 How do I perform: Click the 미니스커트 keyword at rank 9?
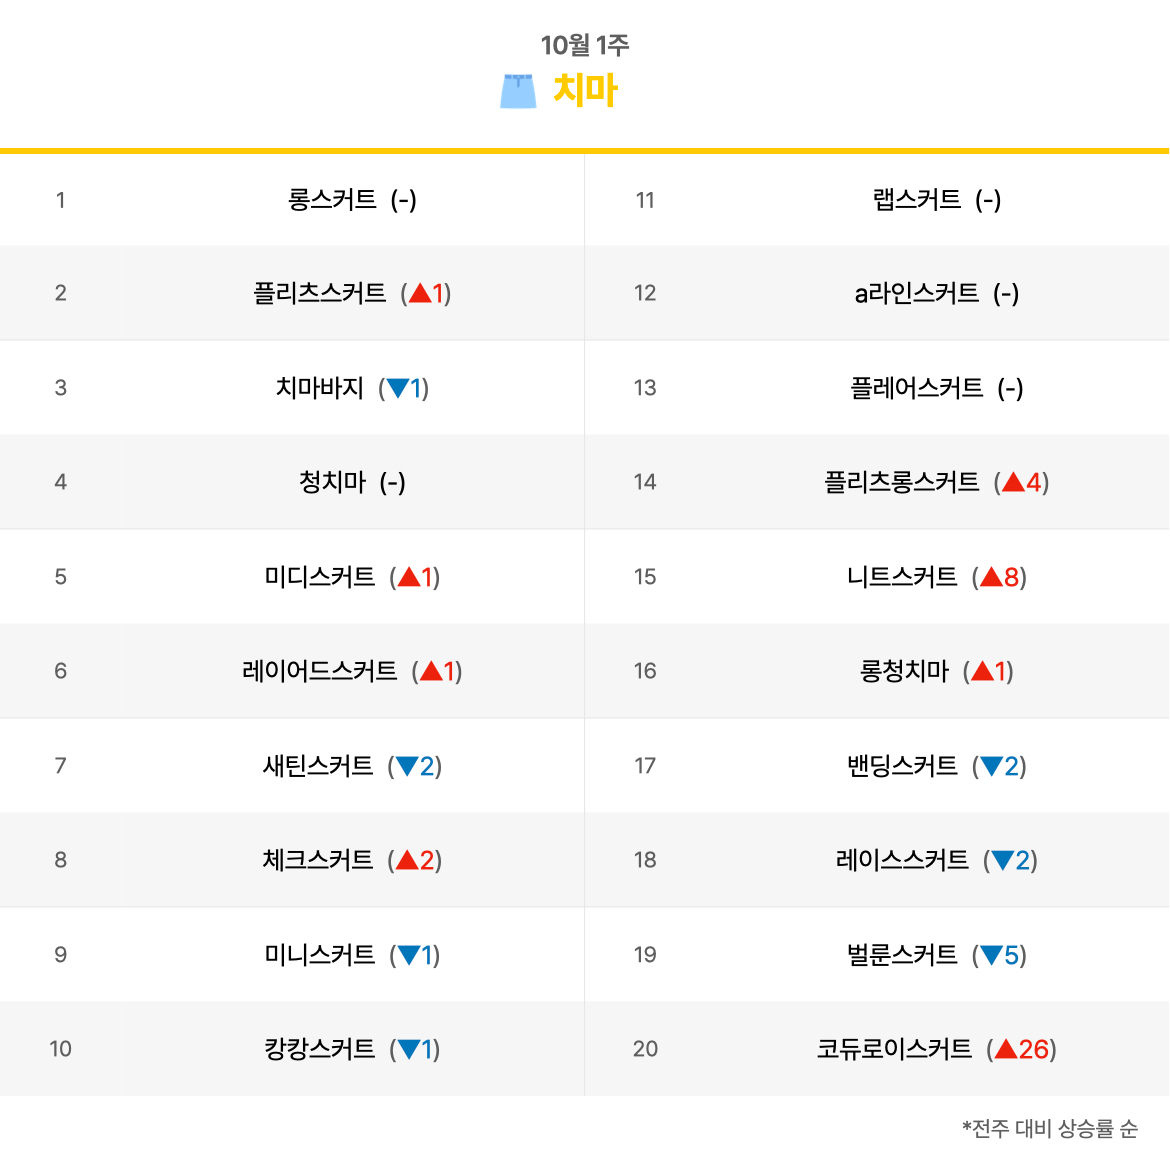[320, 954]
